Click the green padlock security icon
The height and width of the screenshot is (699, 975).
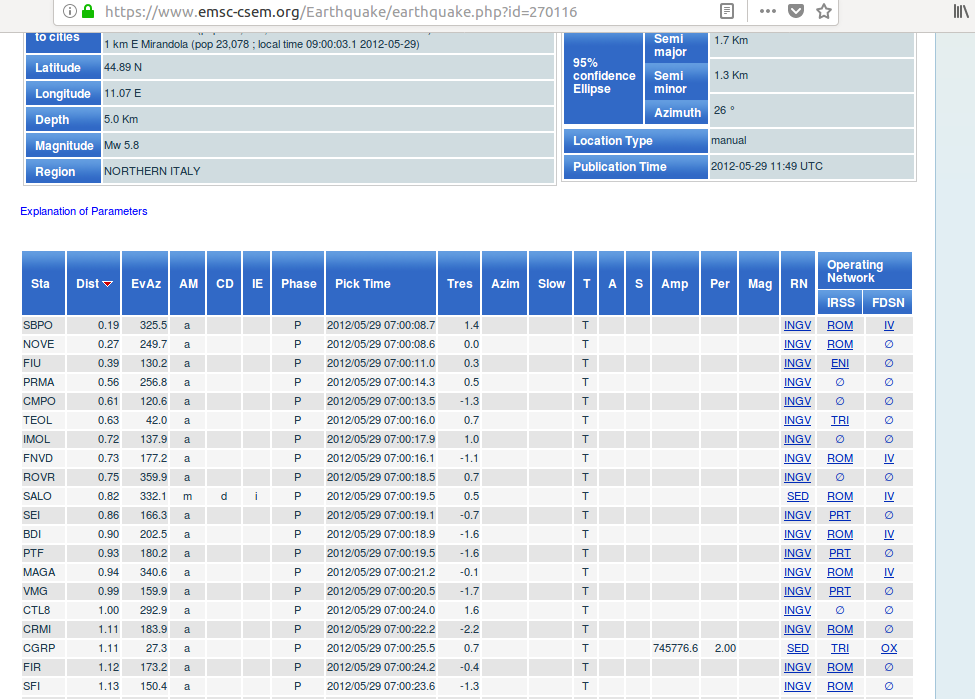pos(88,12)
